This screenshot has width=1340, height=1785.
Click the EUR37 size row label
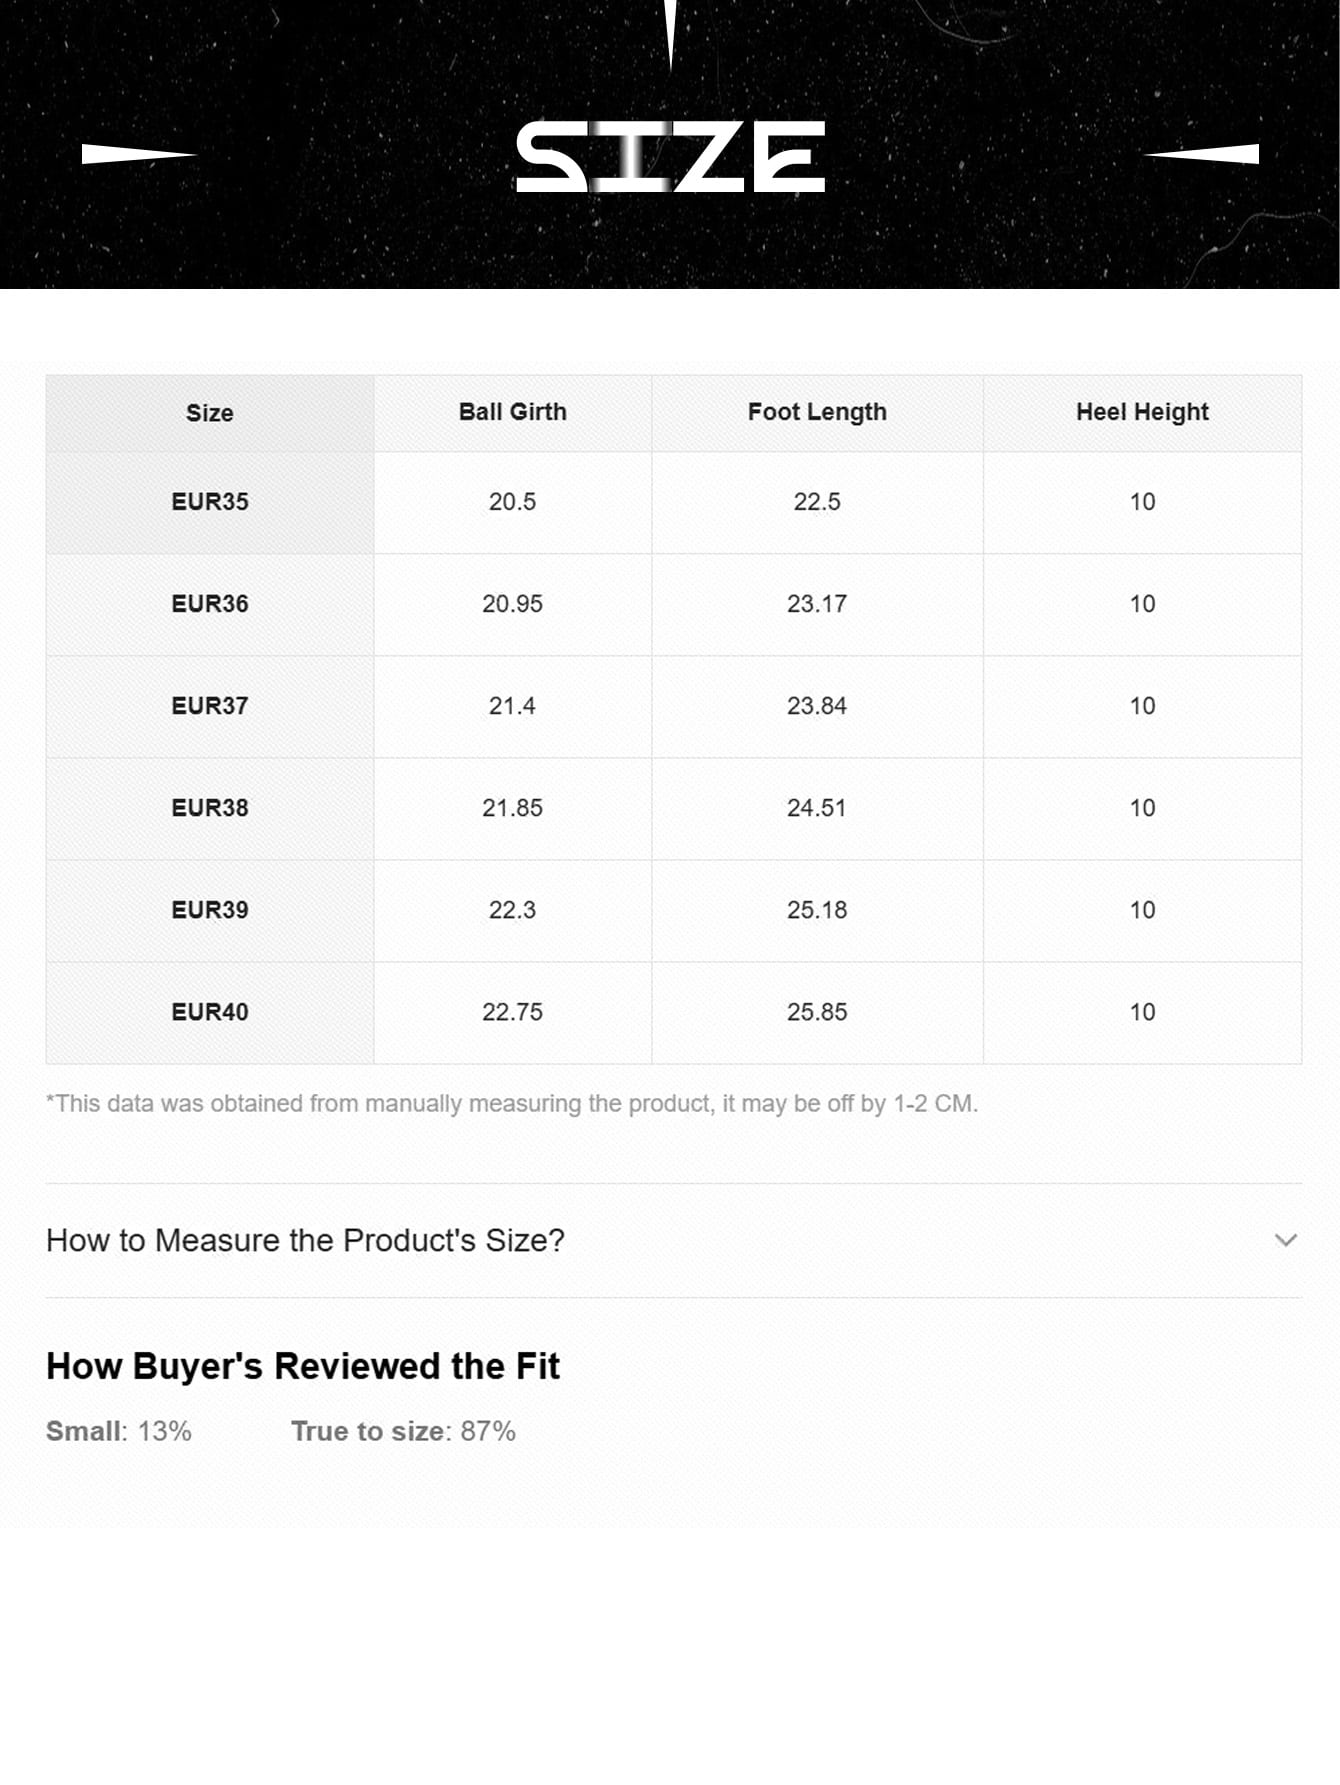209,706
